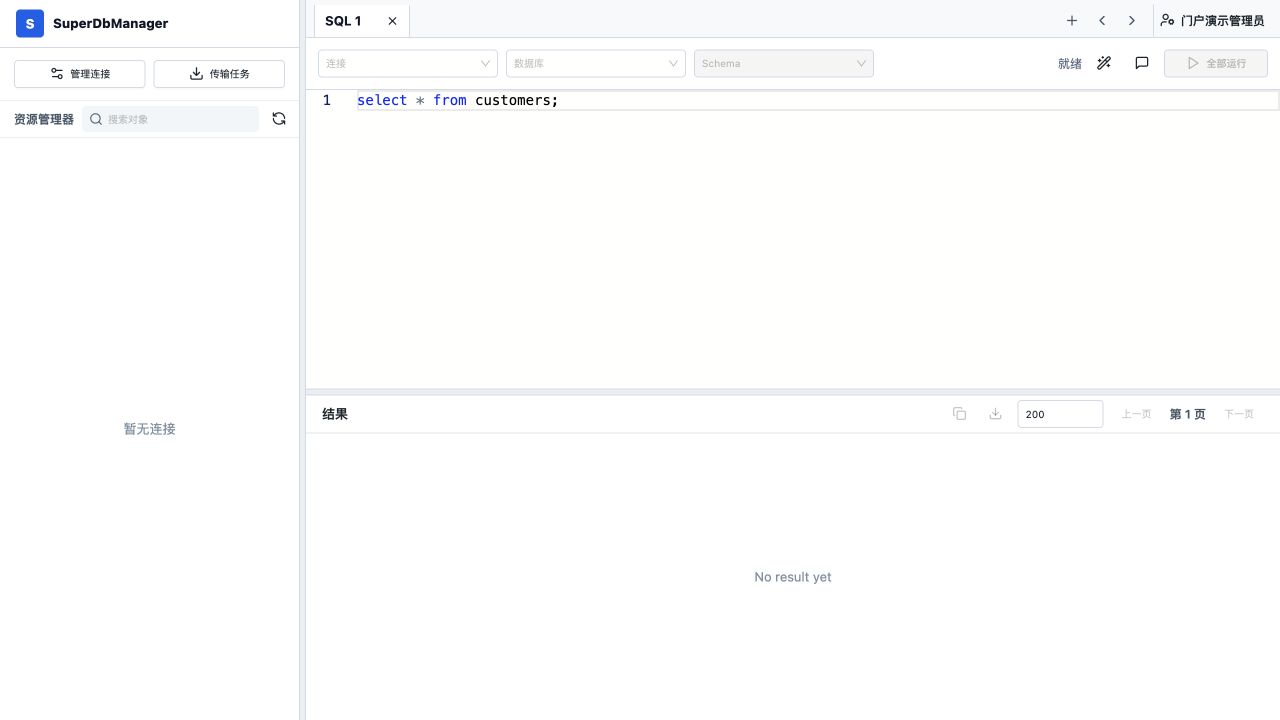Go to previous tab with left chevron
Viewport: 1280px width, 720px height.
click(x=1102, y=20)
